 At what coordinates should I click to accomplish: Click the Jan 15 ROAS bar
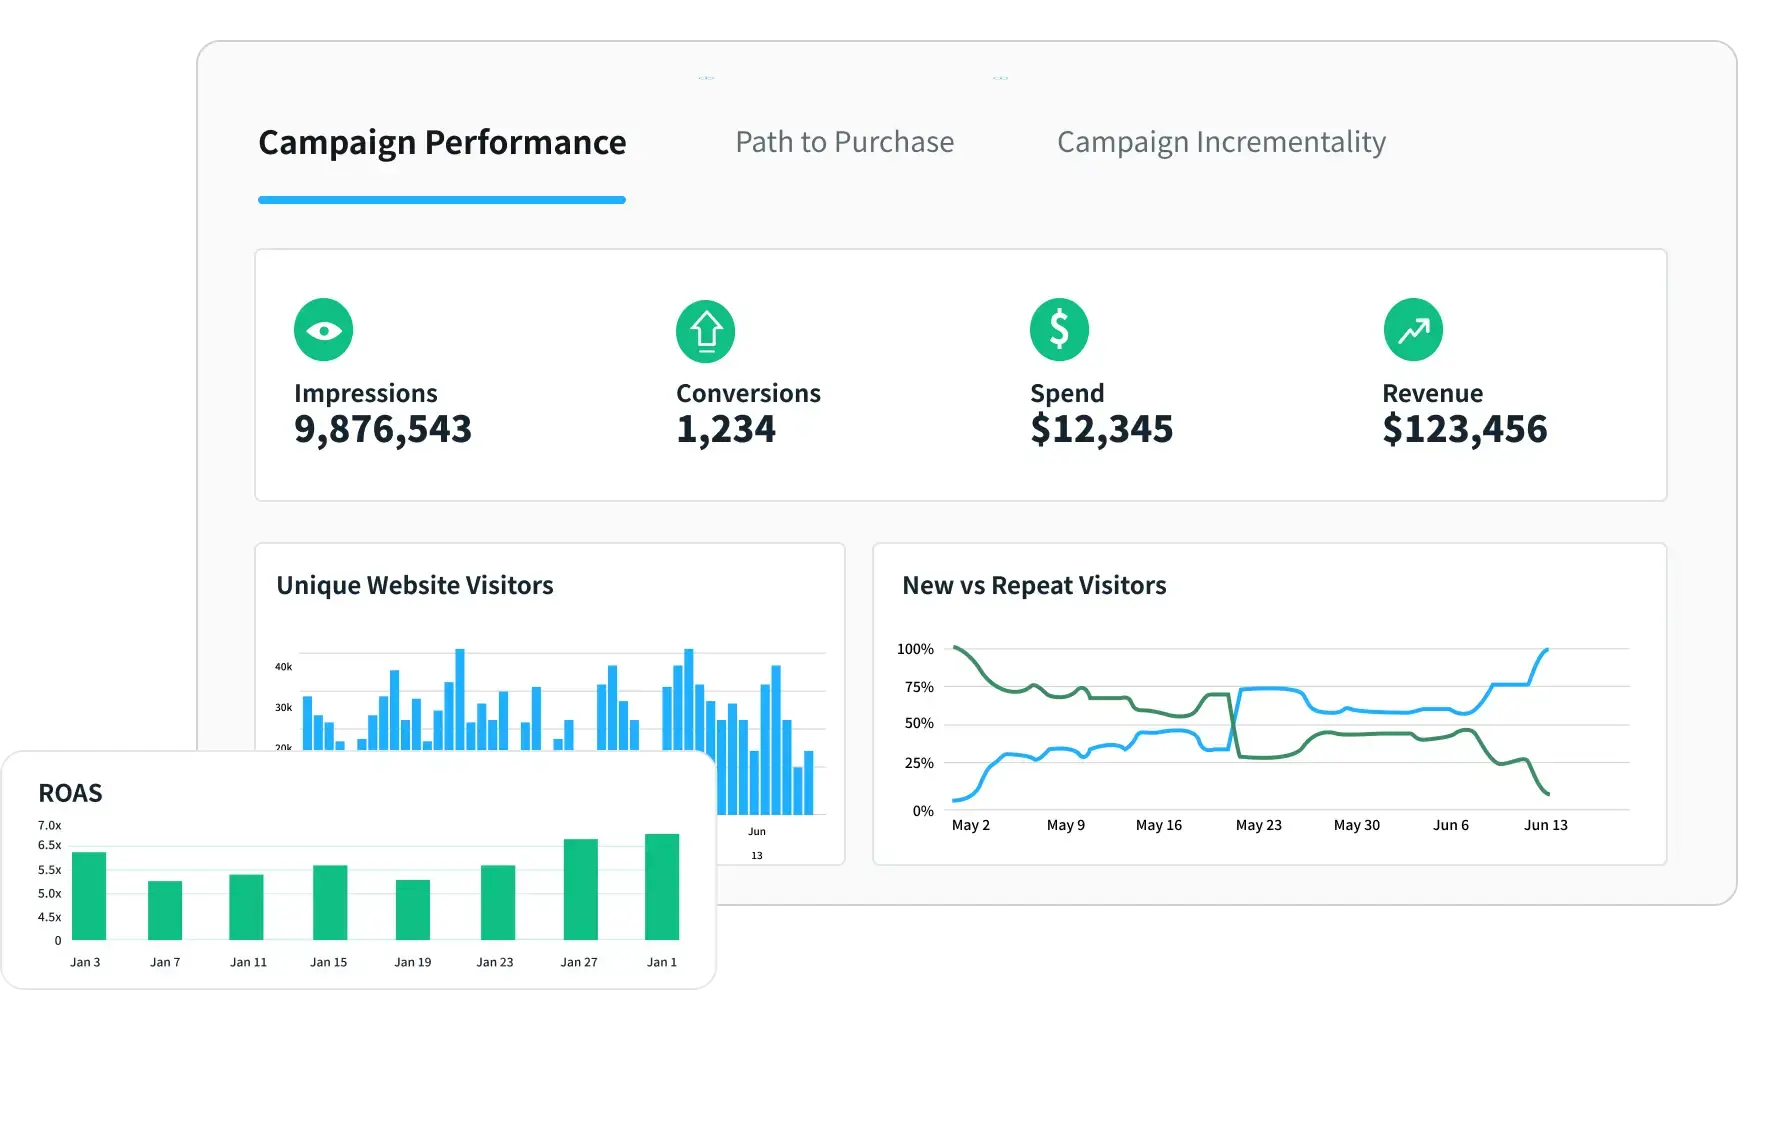coord(330,902)
